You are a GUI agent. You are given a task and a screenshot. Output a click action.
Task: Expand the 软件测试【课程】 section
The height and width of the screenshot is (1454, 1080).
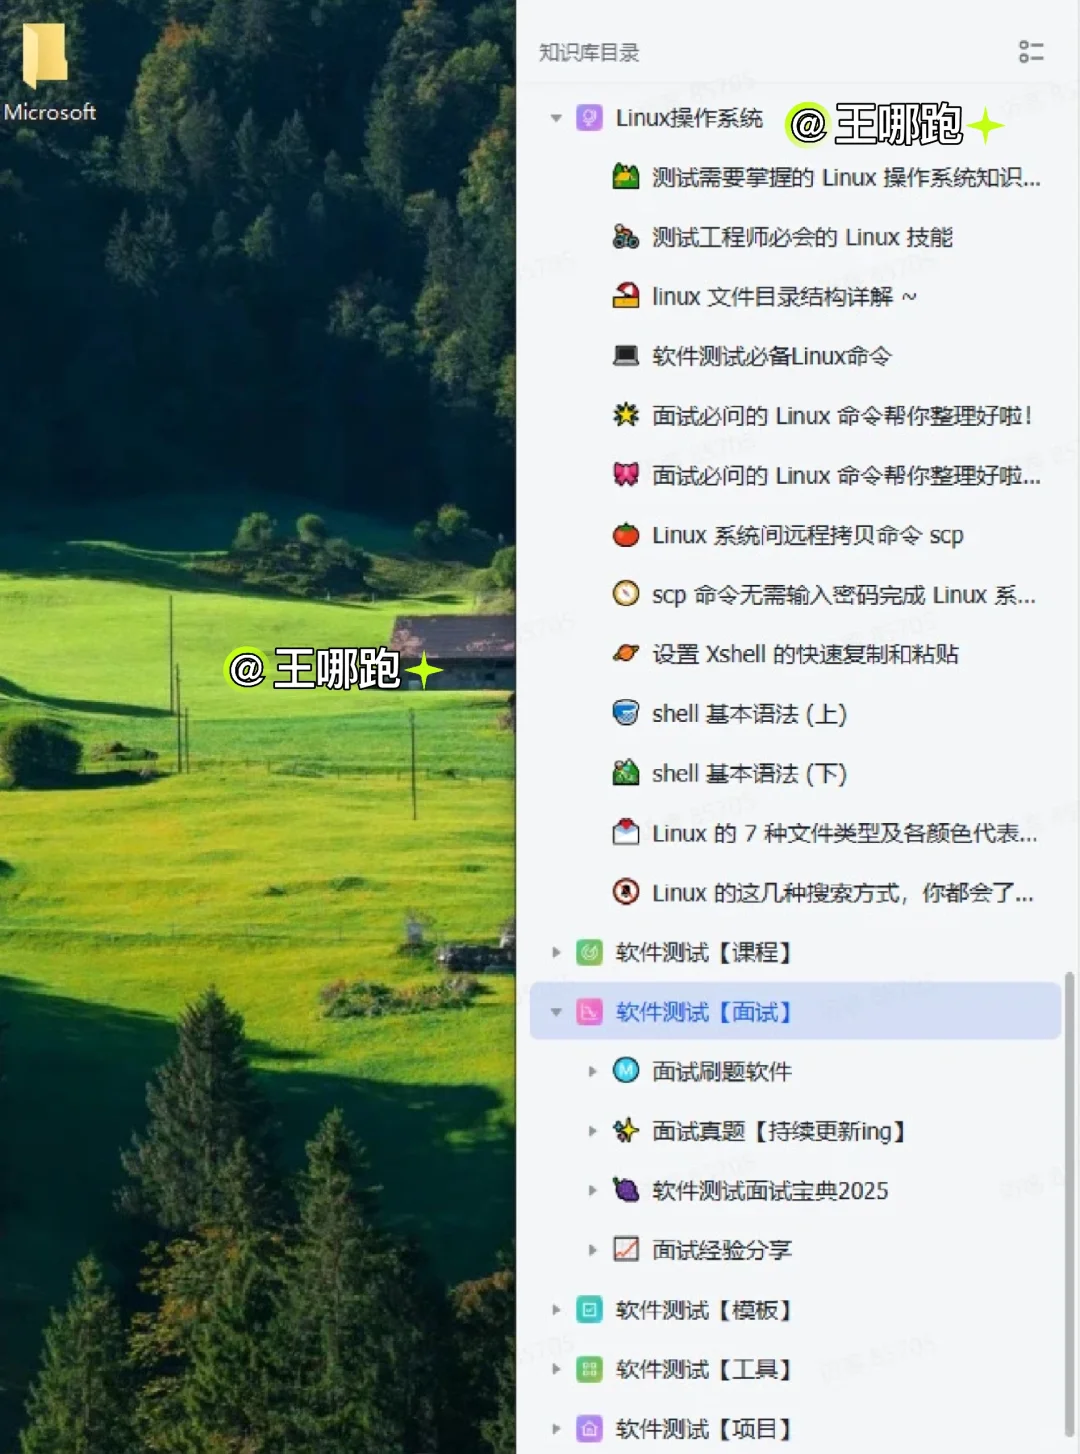[x=556, y=952]
